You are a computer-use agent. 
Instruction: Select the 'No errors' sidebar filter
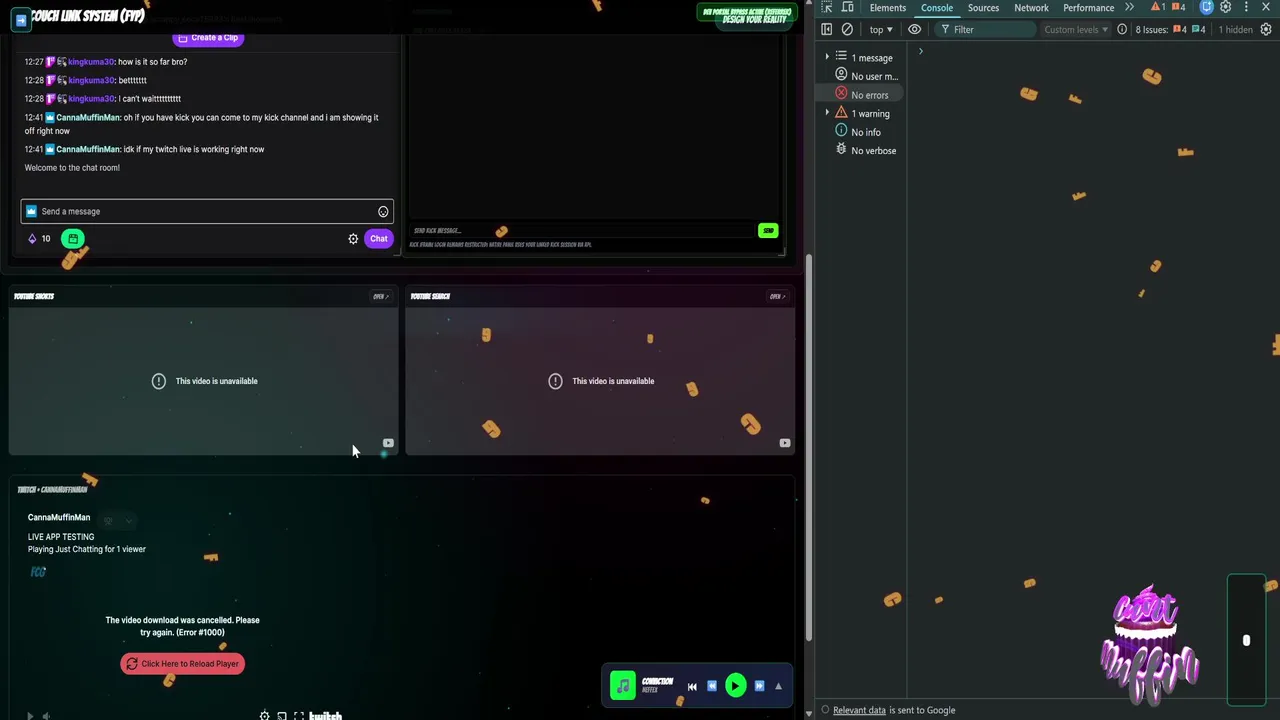[x=862, y=95]
